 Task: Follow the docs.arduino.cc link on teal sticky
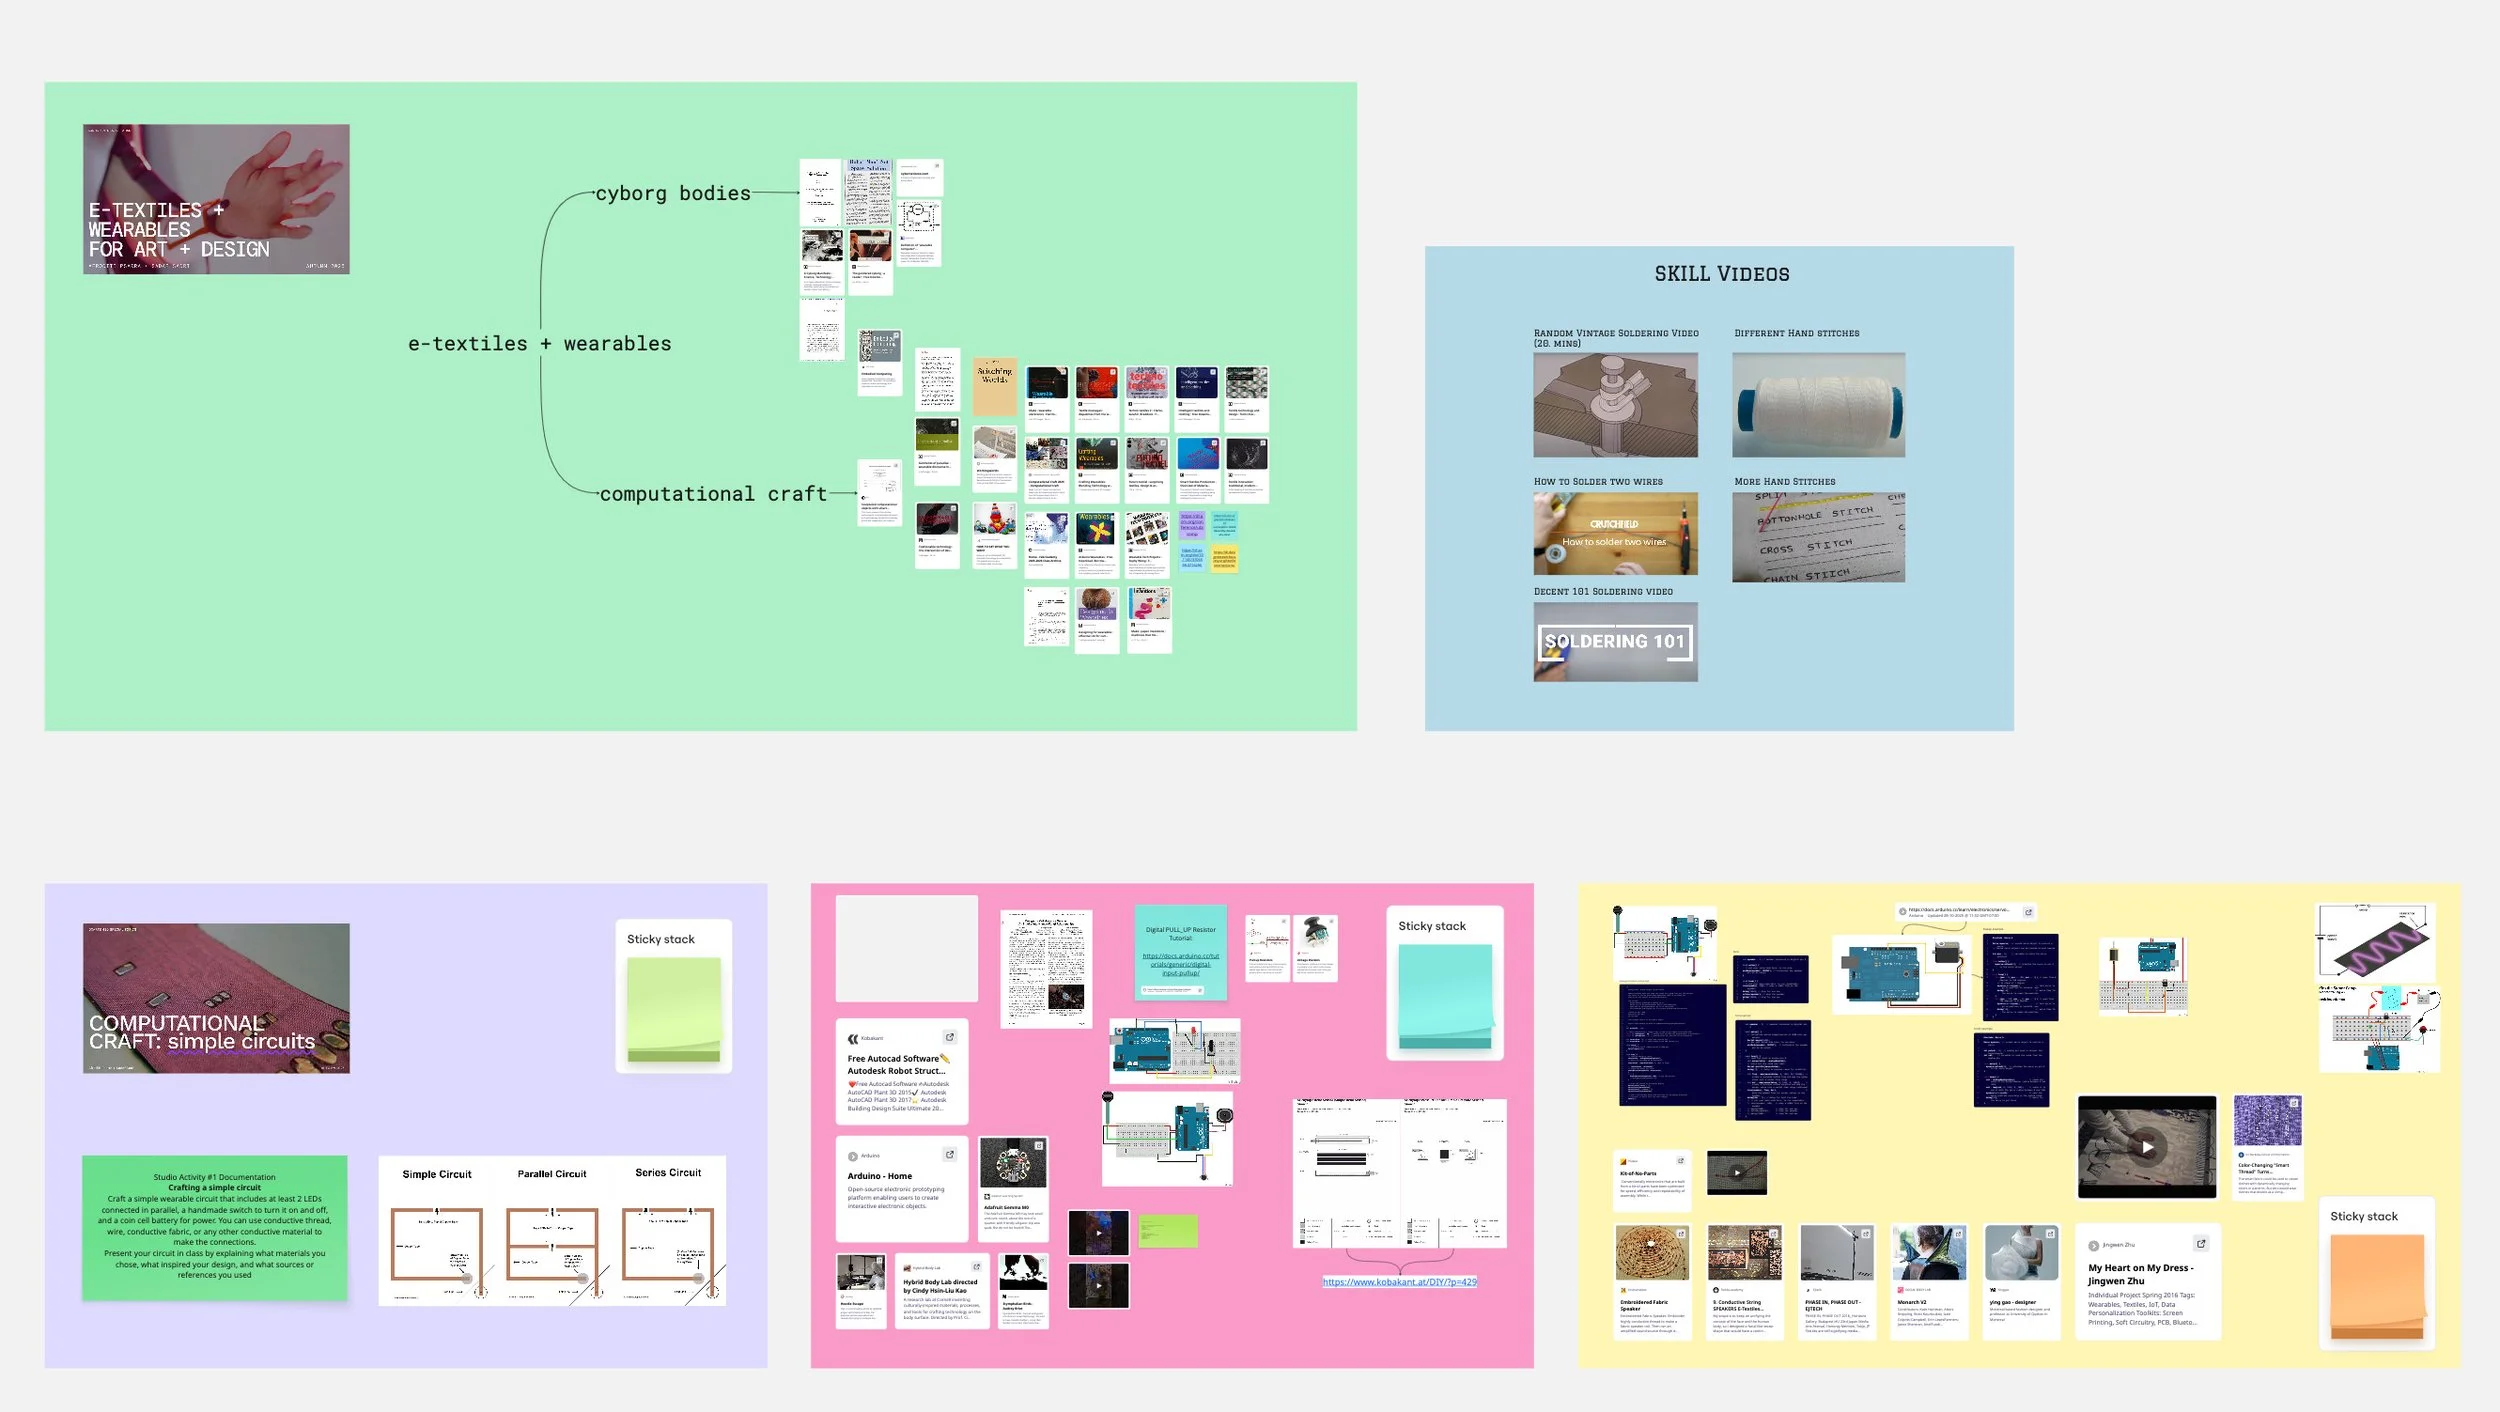point(1180,964)
